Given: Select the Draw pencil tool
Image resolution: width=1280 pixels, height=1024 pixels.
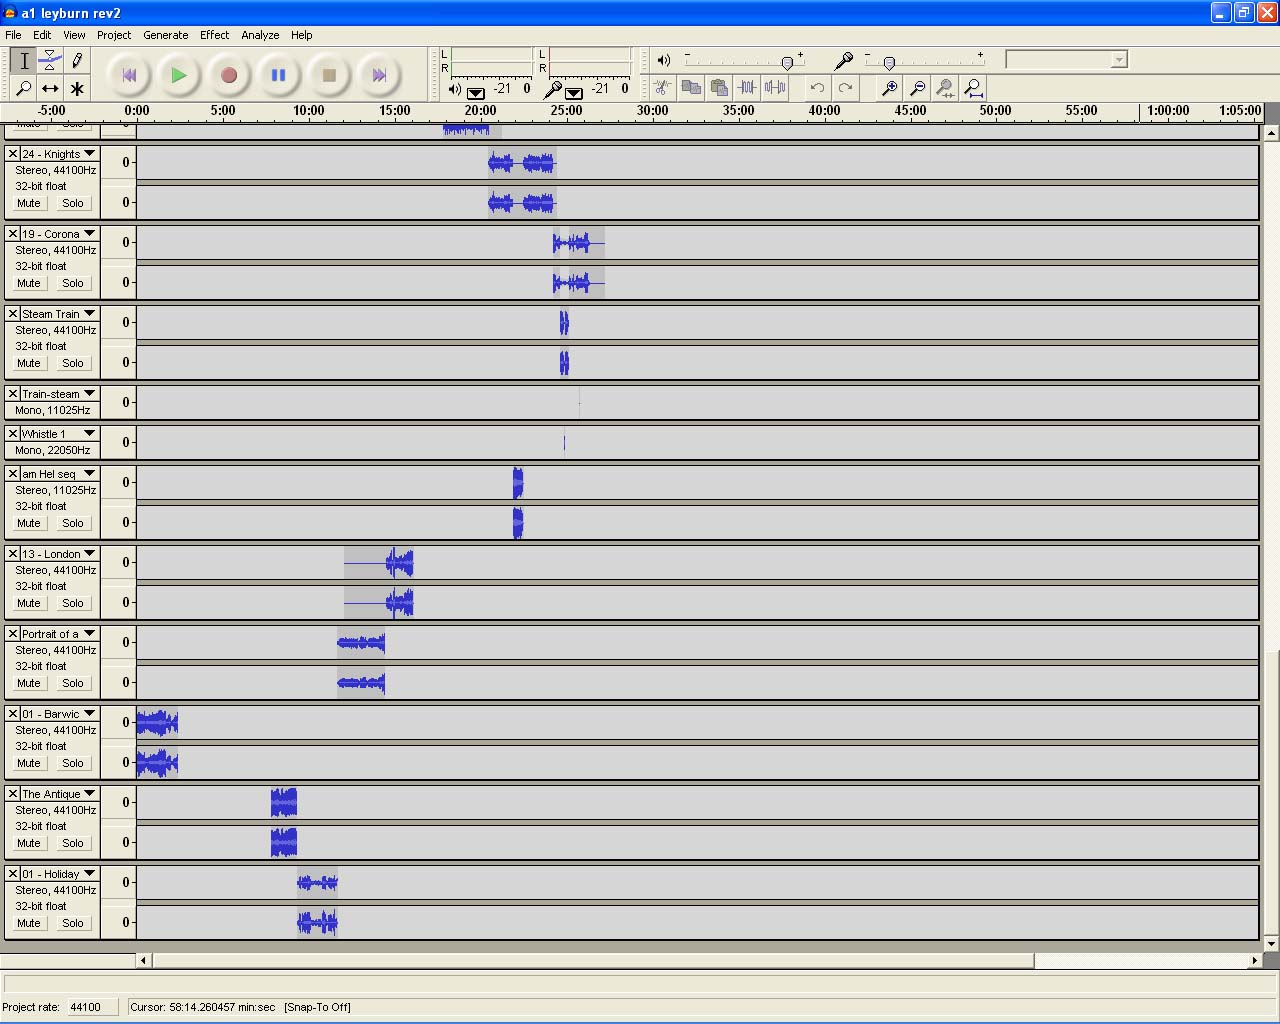Looking at the screenshot, I should pos(77,61).
